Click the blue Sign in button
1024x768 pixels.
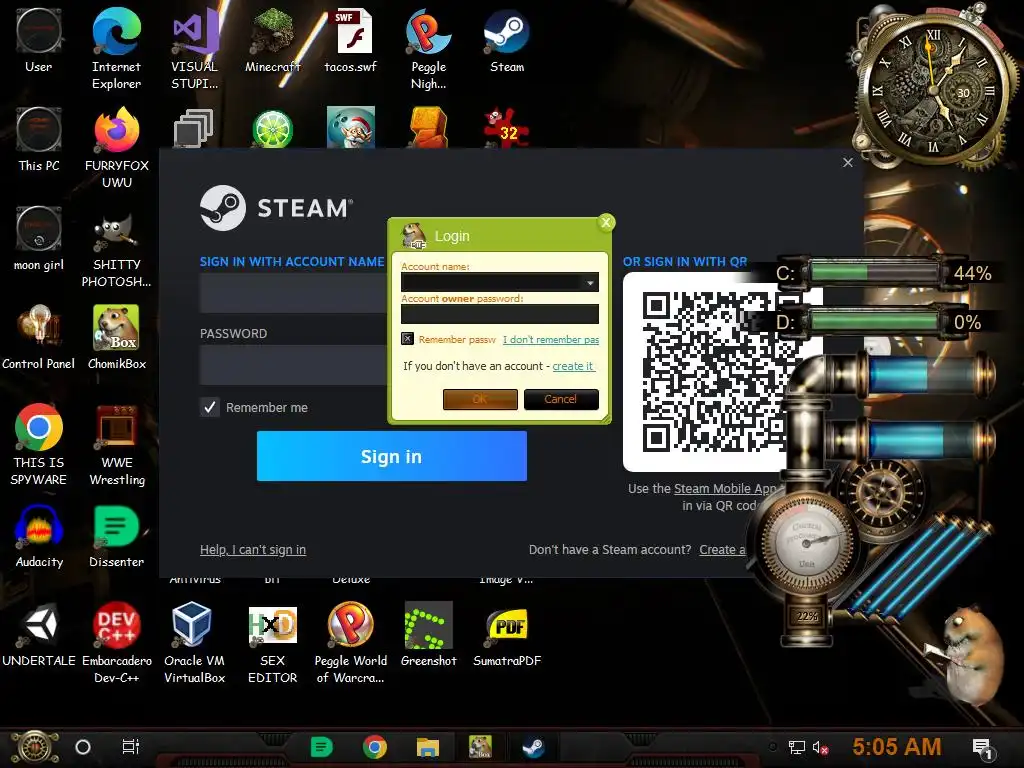391,456
